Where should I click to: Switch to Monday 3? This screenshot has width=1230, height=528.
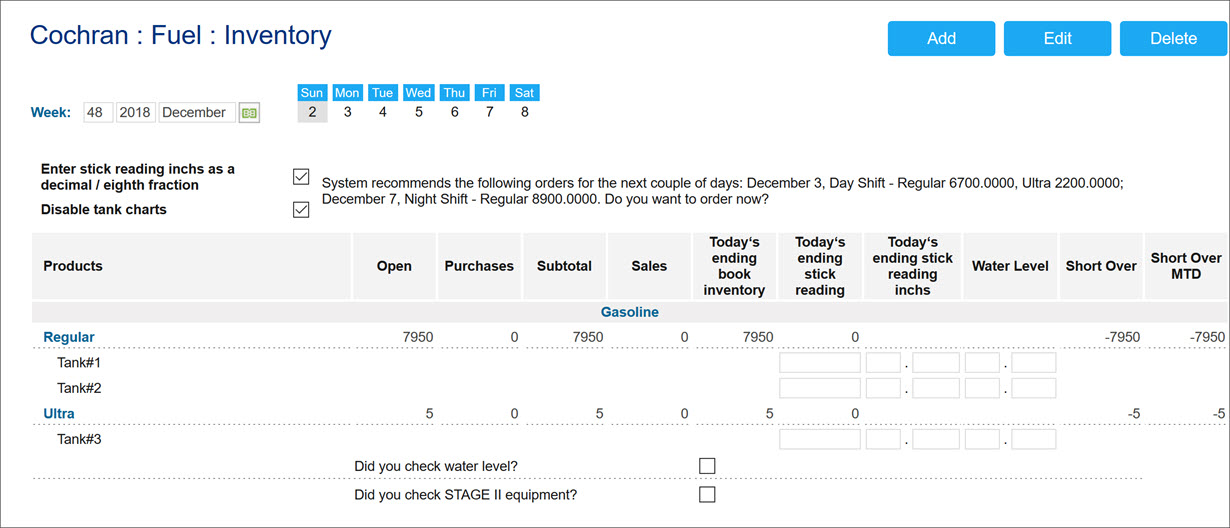tap(347, 112)
